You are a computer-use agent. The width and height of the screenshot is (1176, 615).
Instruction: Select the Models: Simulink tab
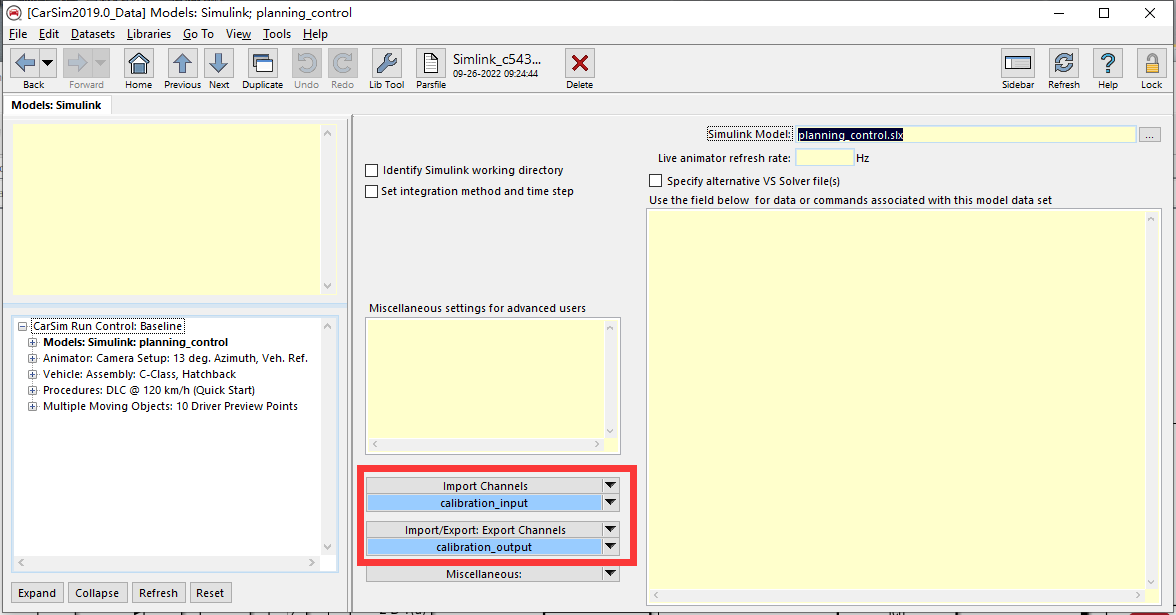pos(57,105)
